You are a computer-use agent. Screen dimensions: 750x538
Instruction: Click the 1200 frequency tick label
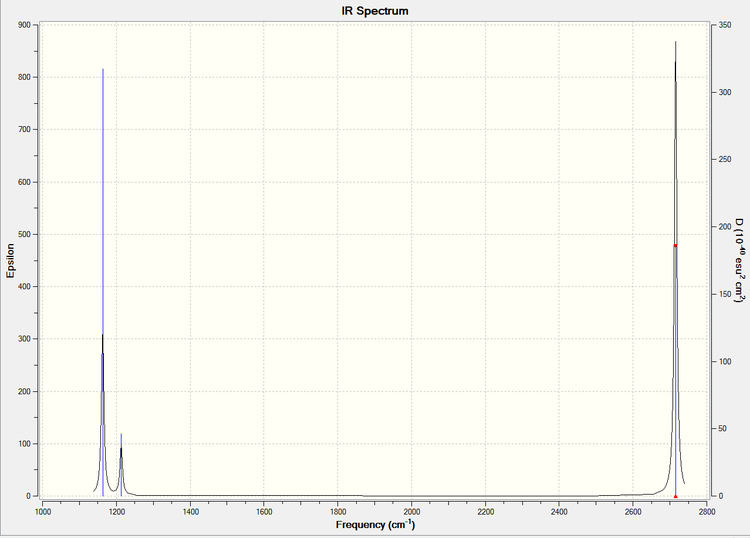tap(116, 512)
